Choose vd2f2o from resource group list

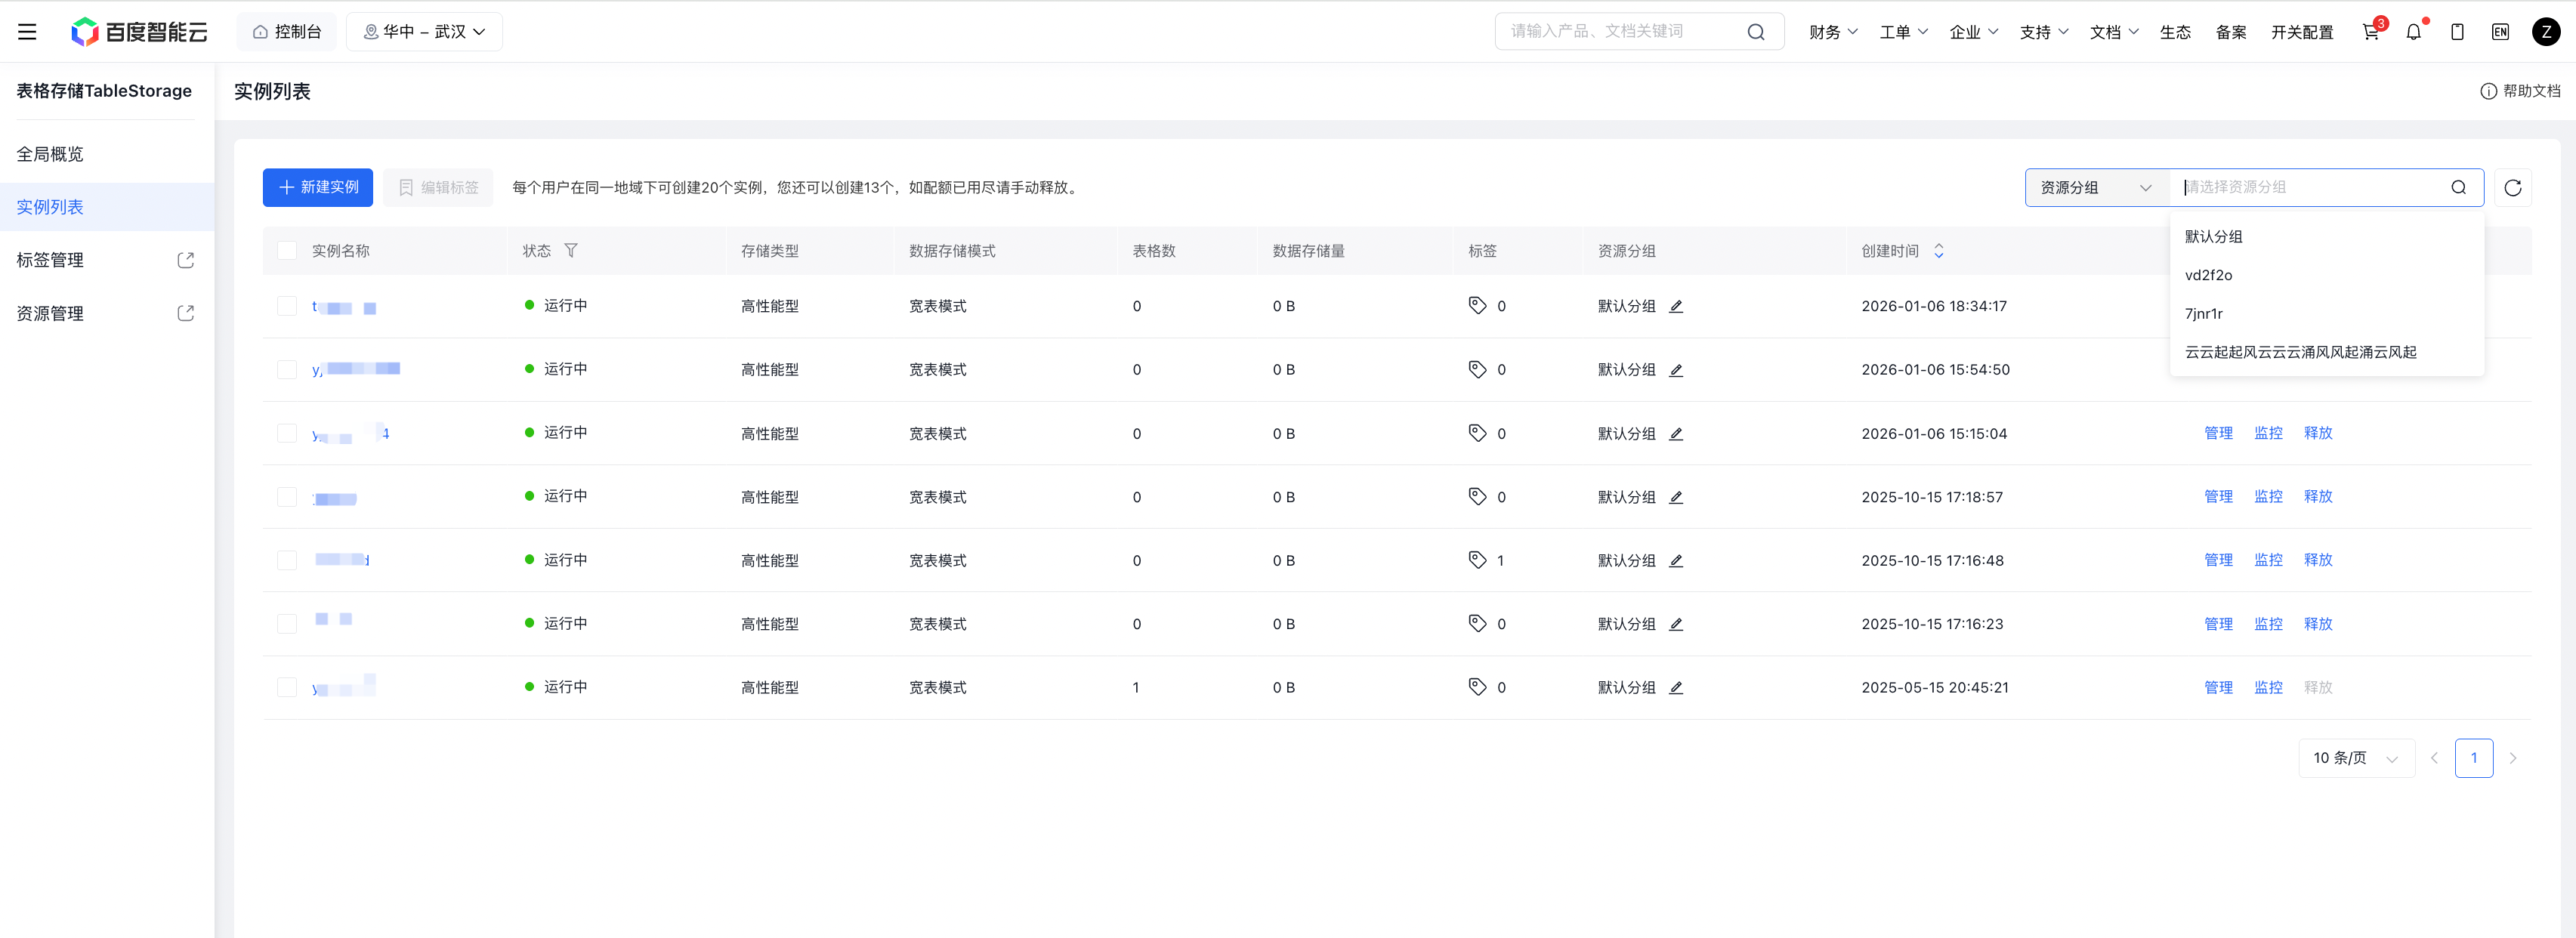coord(2208,275)
